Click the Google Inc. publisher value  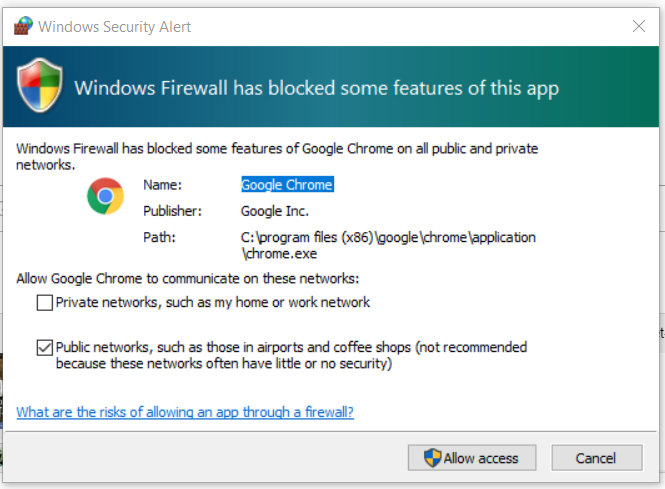pos(275,211)
